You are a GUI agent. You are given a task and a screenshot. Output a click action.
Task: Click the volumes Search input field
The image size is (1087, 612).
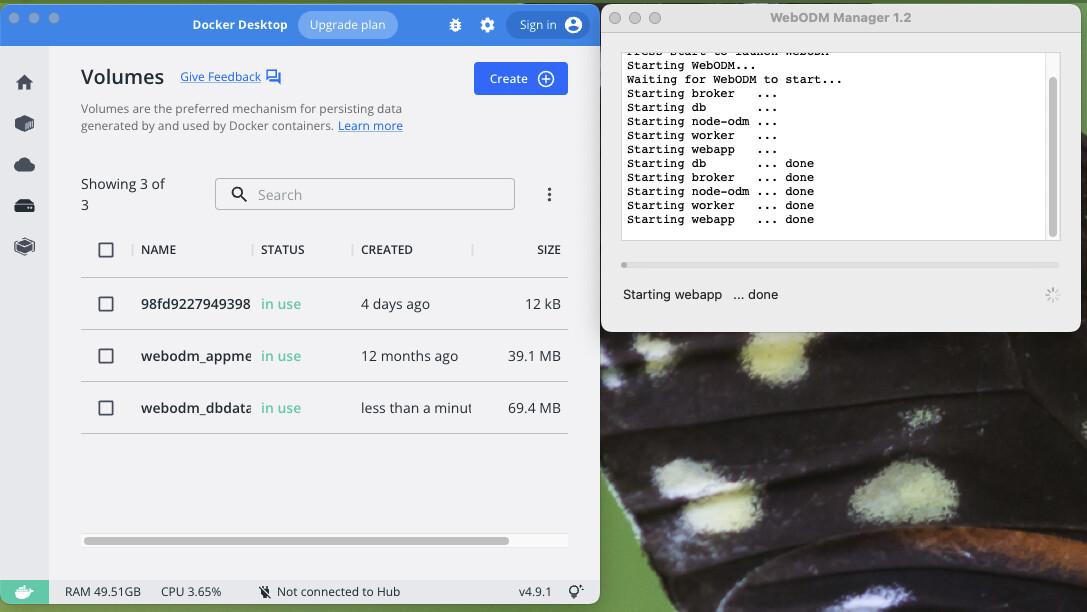364,193
